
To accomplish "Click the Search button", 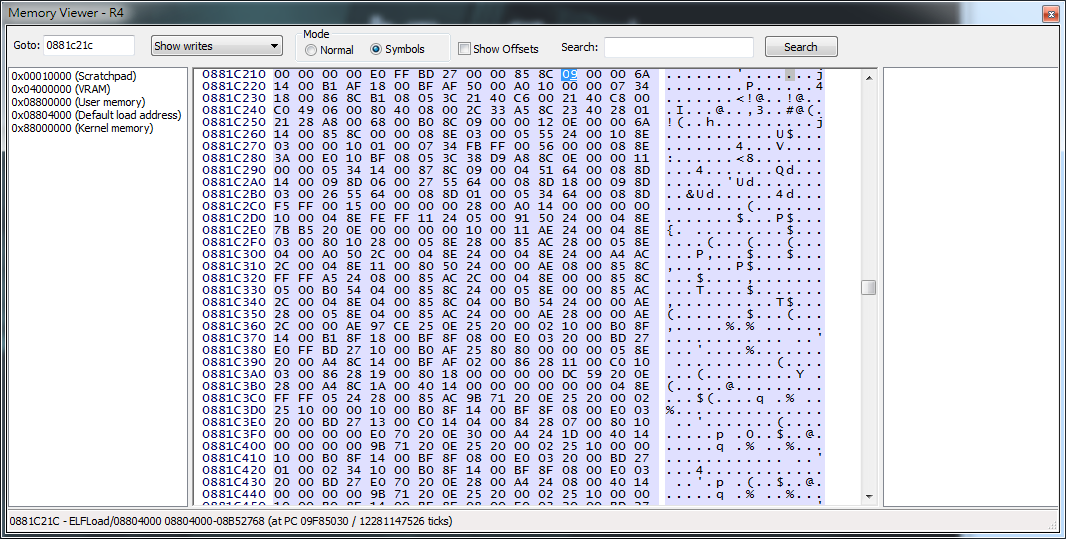I will coord(801,47).
